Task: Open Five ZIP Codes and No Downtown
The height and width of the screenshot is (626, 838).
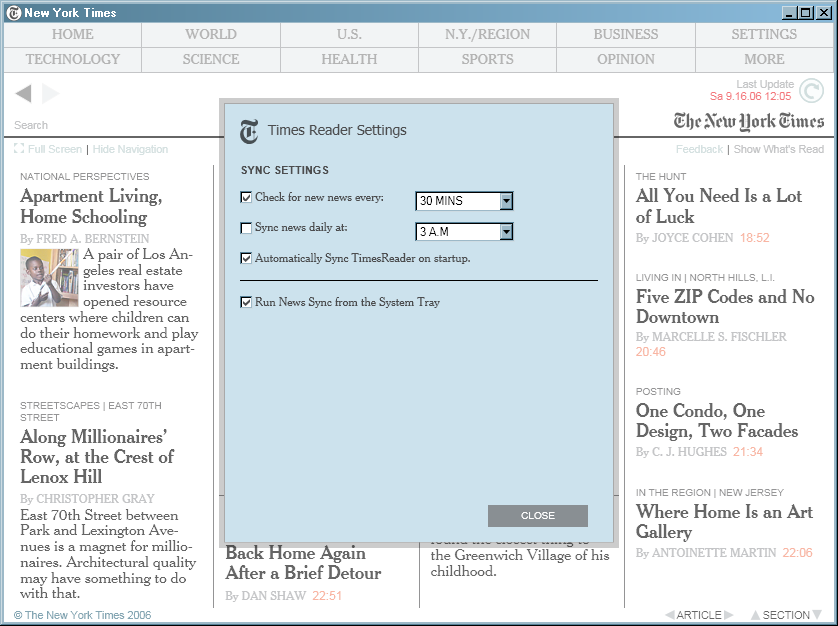Action: pos(725,306)
